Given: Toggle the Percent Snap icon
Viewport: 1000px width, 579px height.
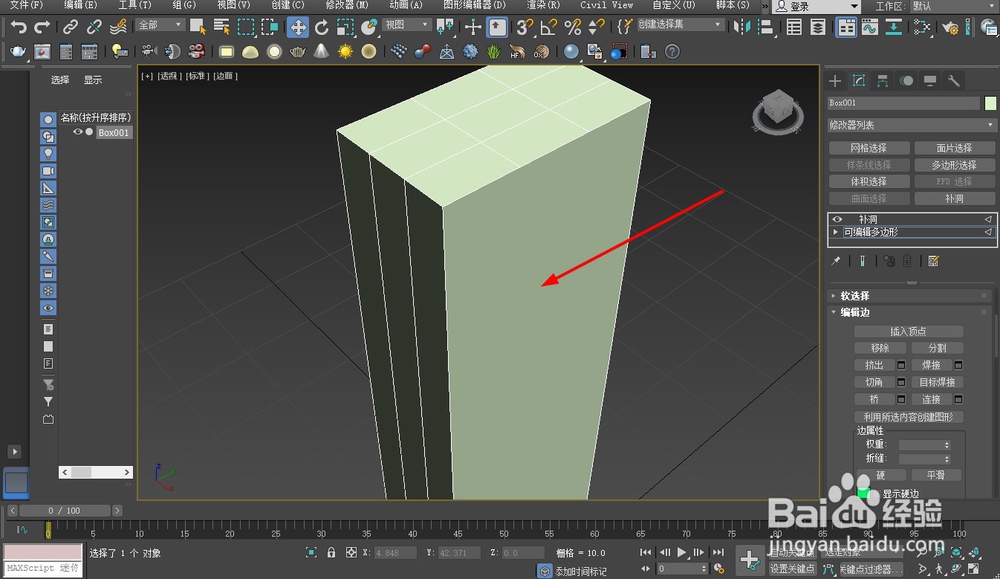Looking at the screenshot, I should pos(573,27).
